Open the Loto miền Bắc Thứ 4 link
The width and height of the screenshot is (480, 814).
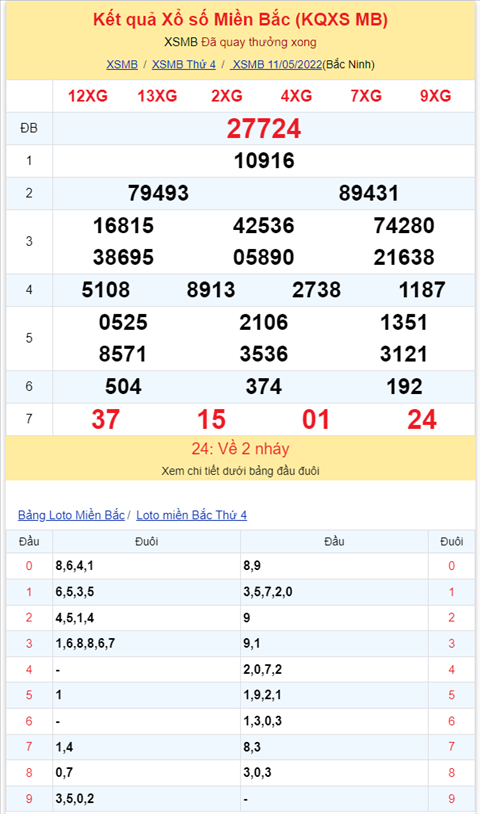pos(191,515)
